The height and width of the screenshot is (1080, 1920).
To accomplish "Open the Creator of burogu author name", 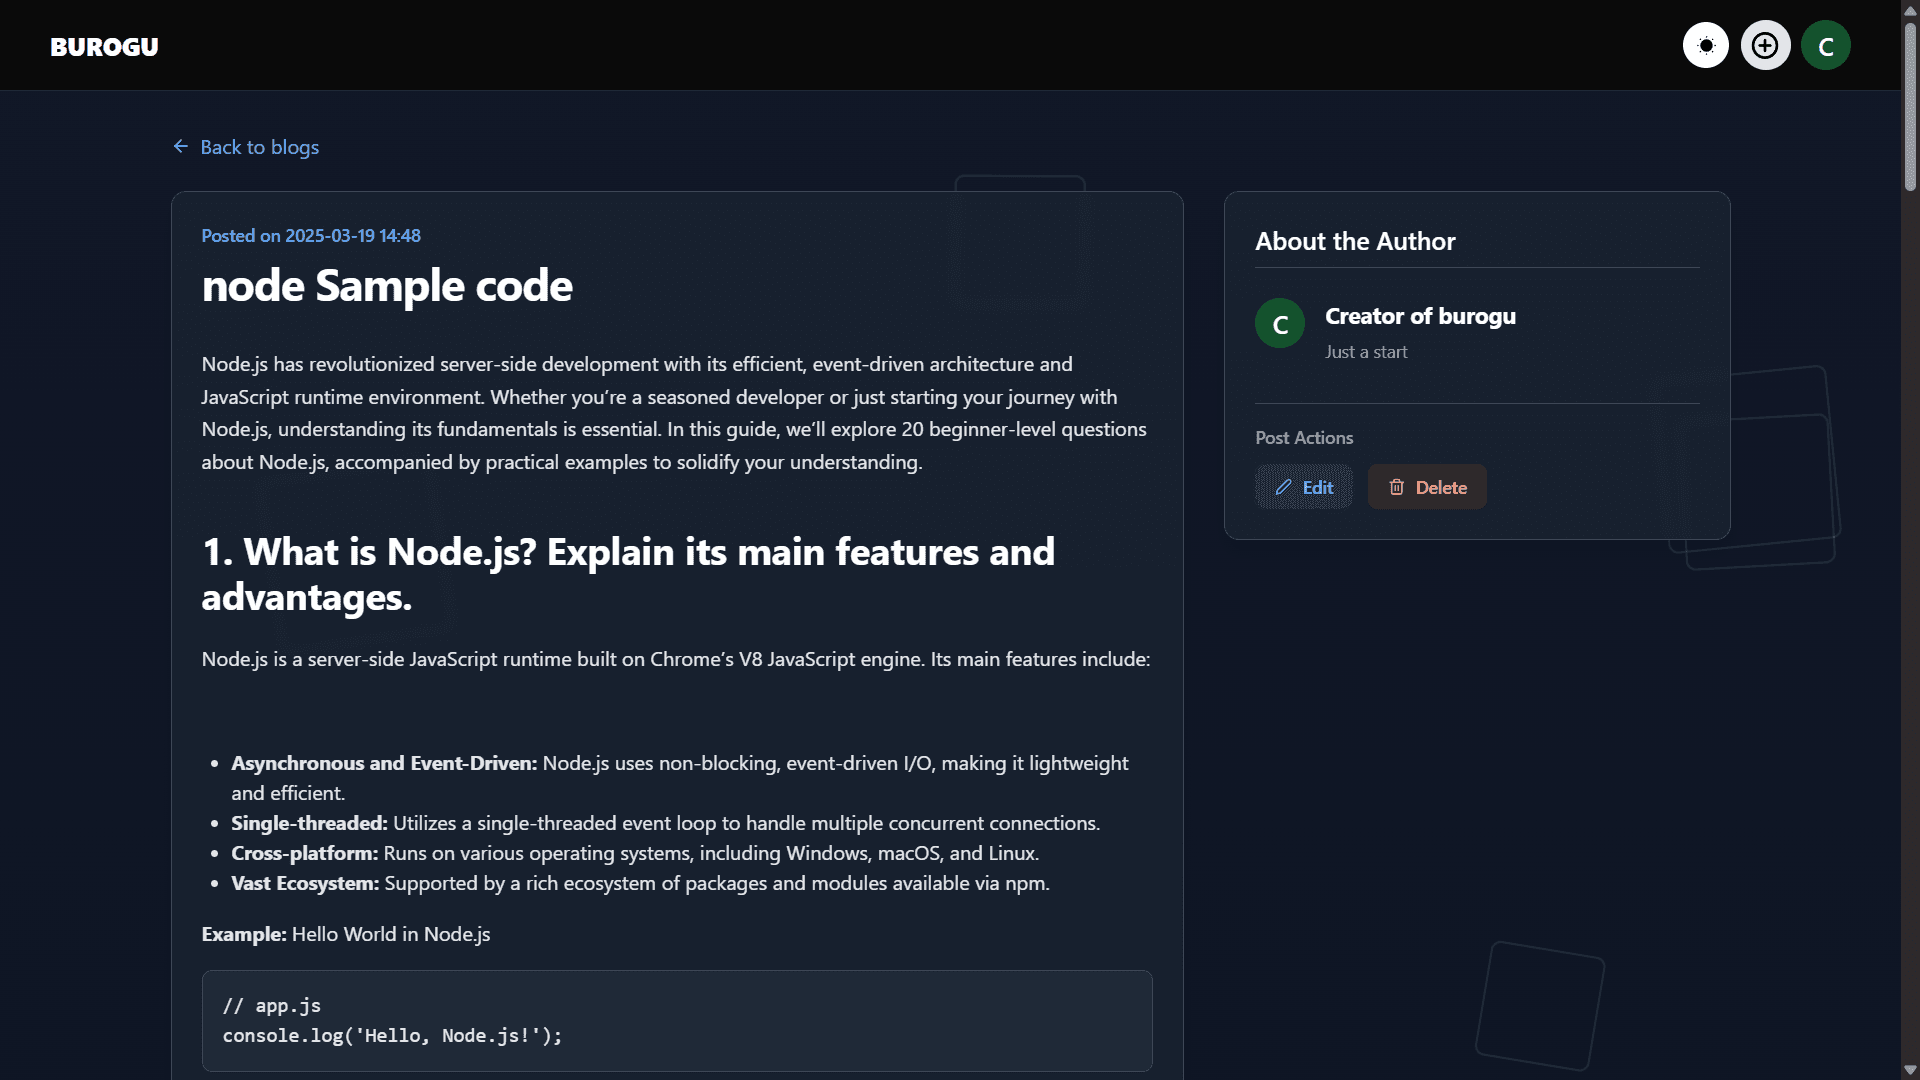I will [1419, 316].
